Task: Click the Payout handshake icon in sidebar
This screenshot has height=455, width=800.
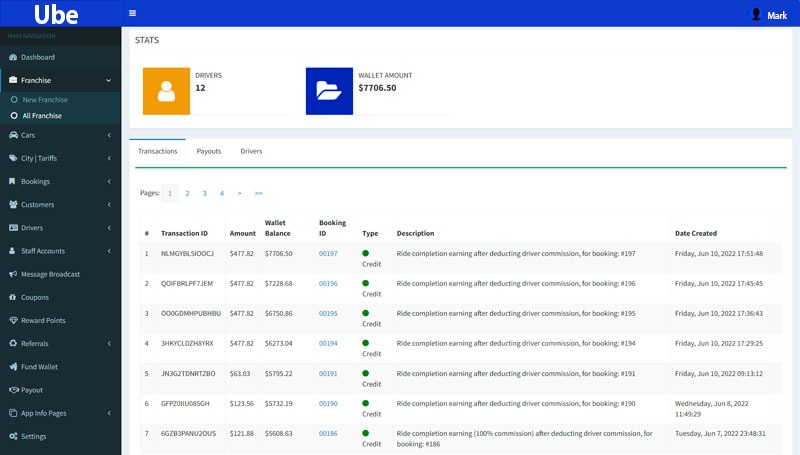Action: tap(12, 390)
